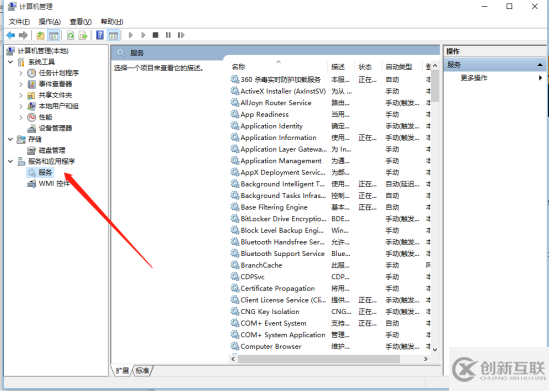This screenshot has width=549, height=391.
Task: Click the vertical scrollbar thumb of services list
Action: [x=435, y=86]
